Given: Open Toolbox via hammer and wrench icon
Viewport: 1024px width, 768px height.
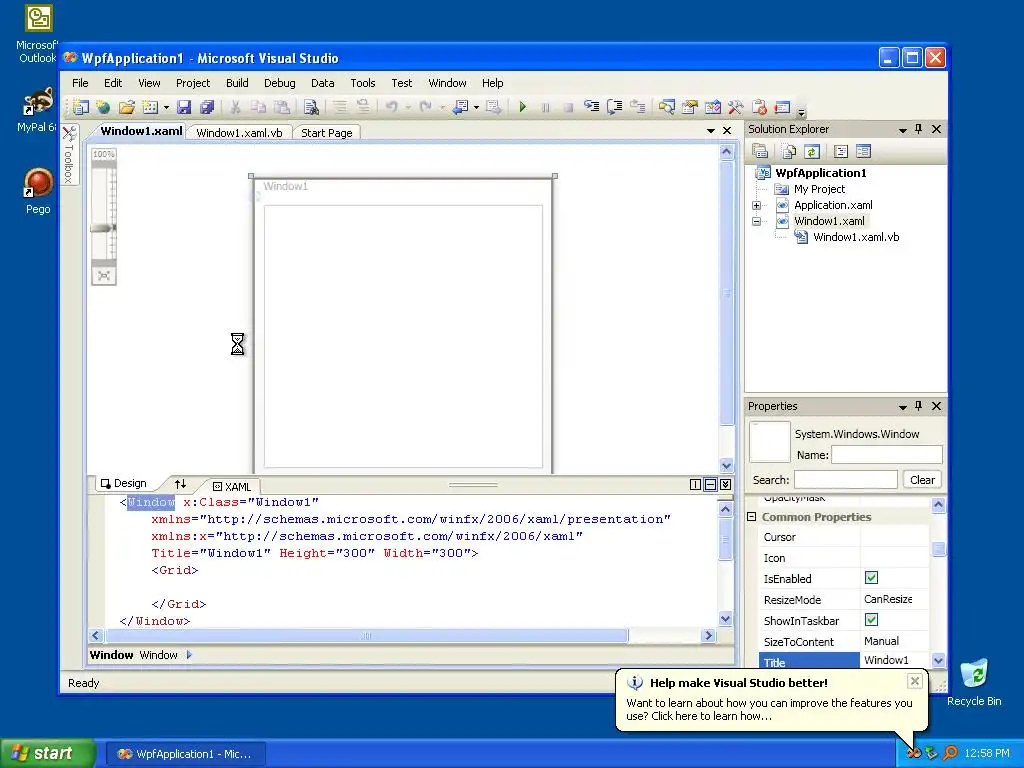Looking at the screenshot, I should coord(735,107).
